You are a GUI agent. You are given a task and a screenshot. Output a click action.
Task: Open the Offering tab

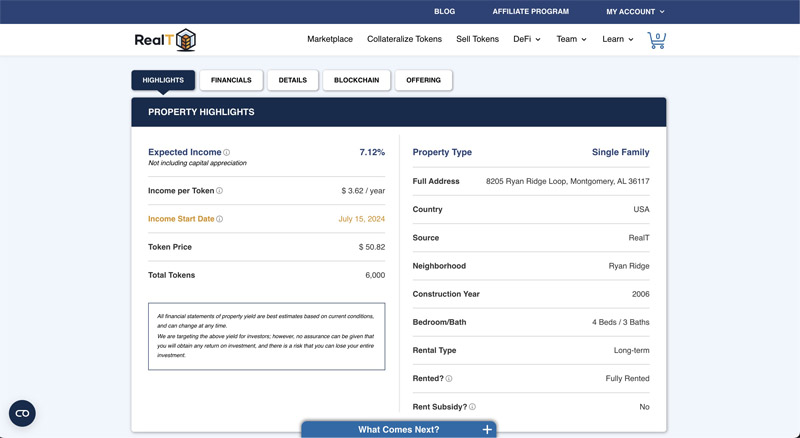click(x=423, y=80)
